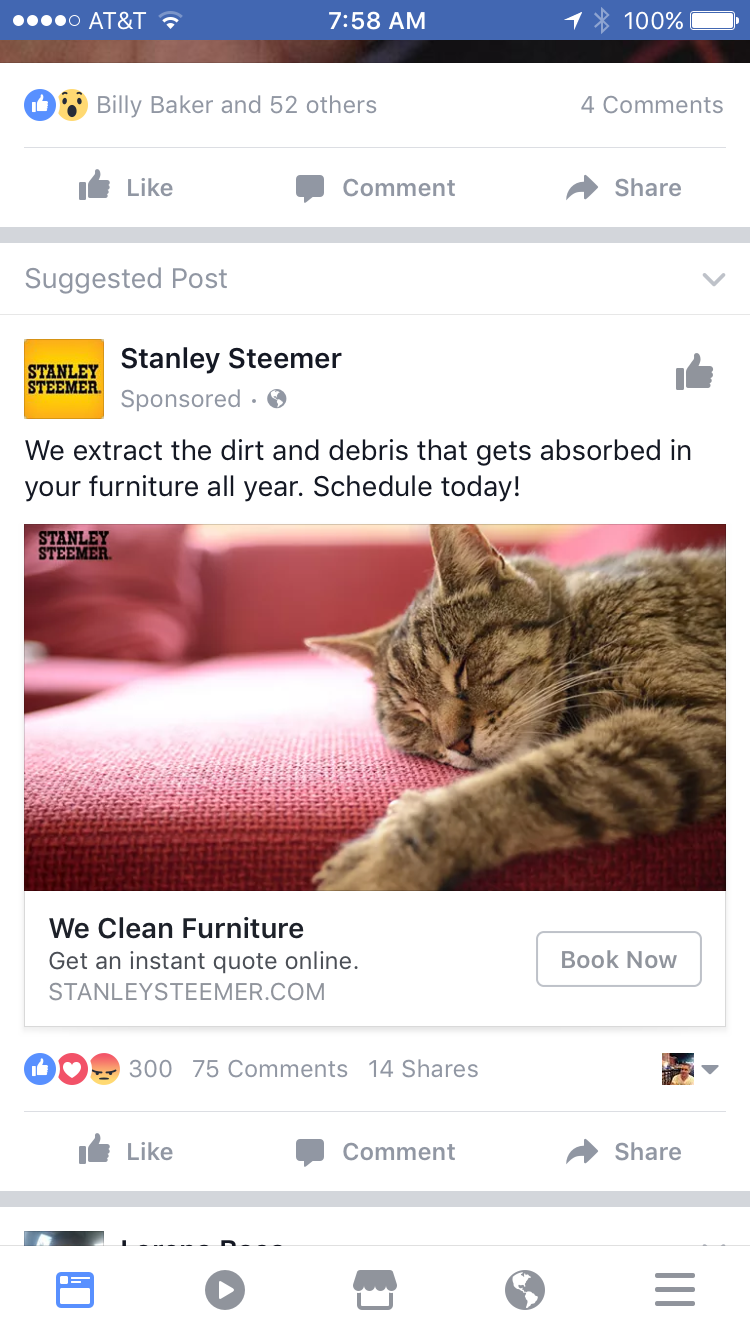This screenshot has width=750, height=1334.
Task: Open the Notifications globe icon
Action: [x=525, y=1290]
